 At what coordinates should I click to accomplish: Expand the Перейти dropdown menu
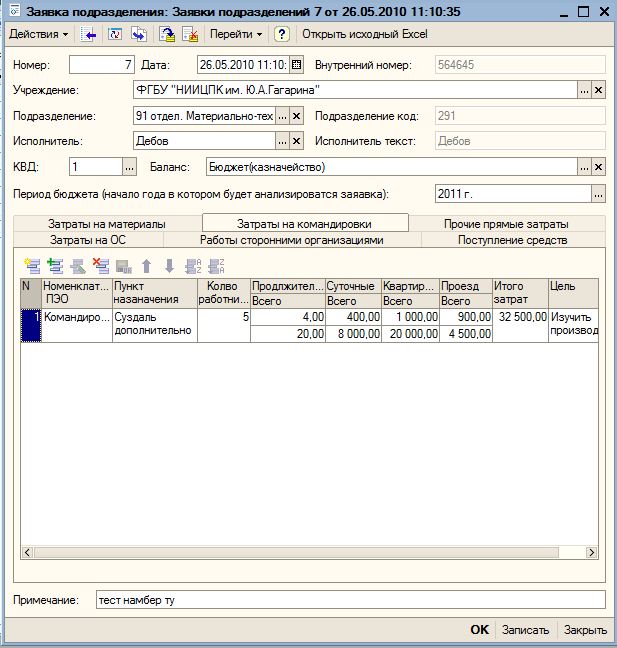236,34
